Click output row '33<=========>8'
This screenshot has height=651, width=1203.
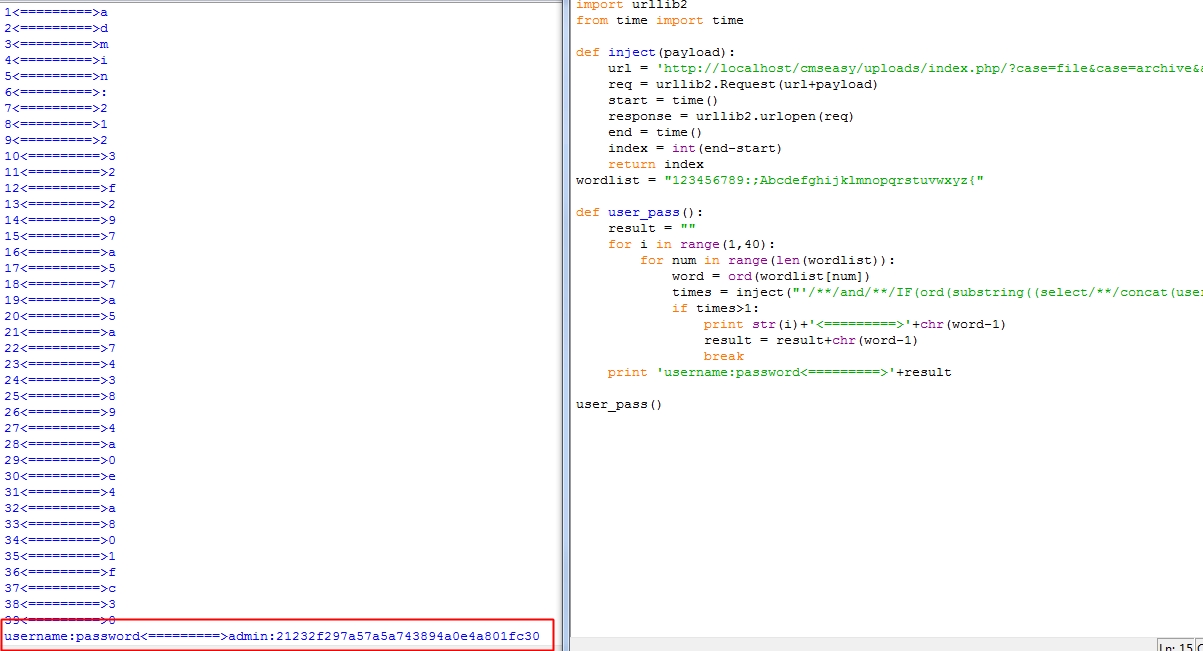[x=60, y=524]
